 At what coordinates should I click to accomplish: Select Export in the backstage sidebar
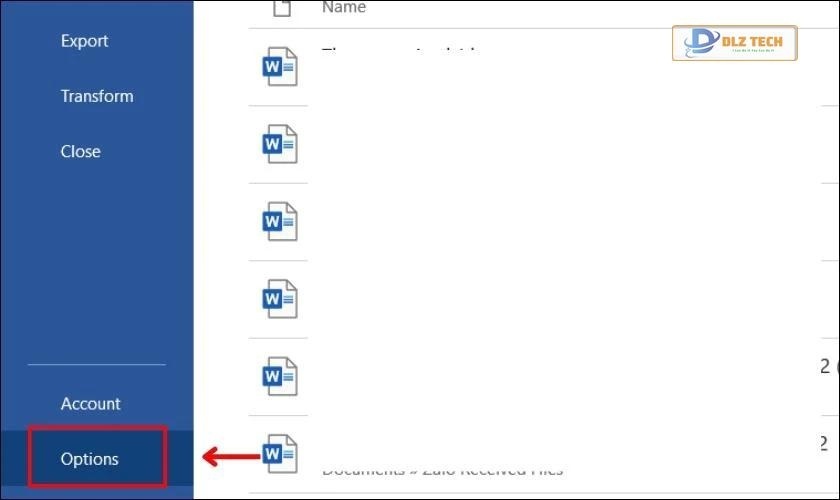[84, 41]
